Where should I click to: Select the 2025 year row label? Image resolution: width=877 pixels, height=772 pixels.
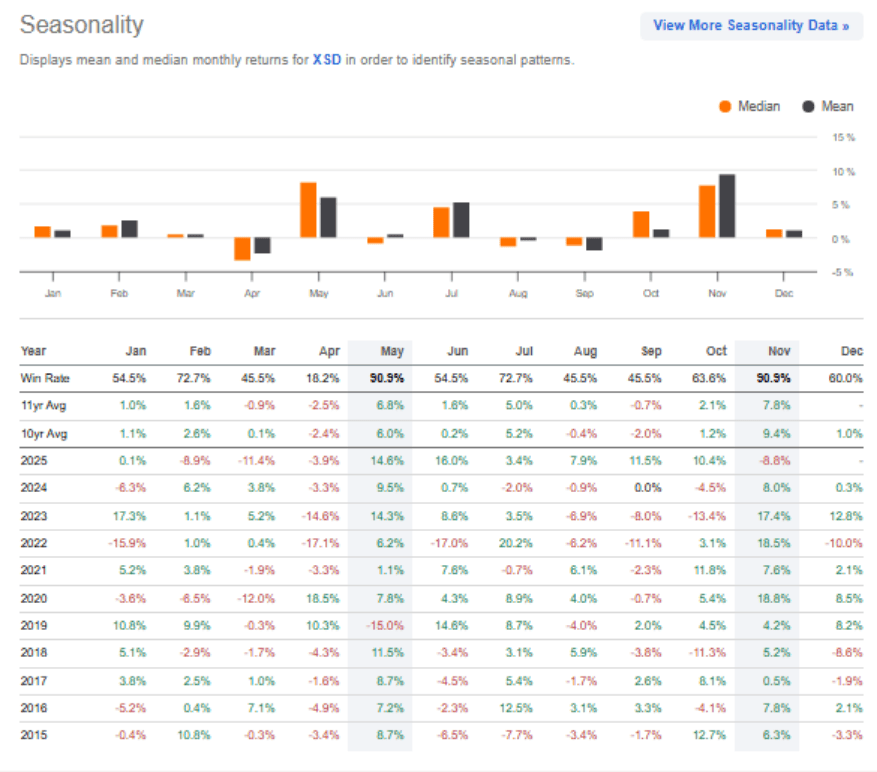(36, 458)
